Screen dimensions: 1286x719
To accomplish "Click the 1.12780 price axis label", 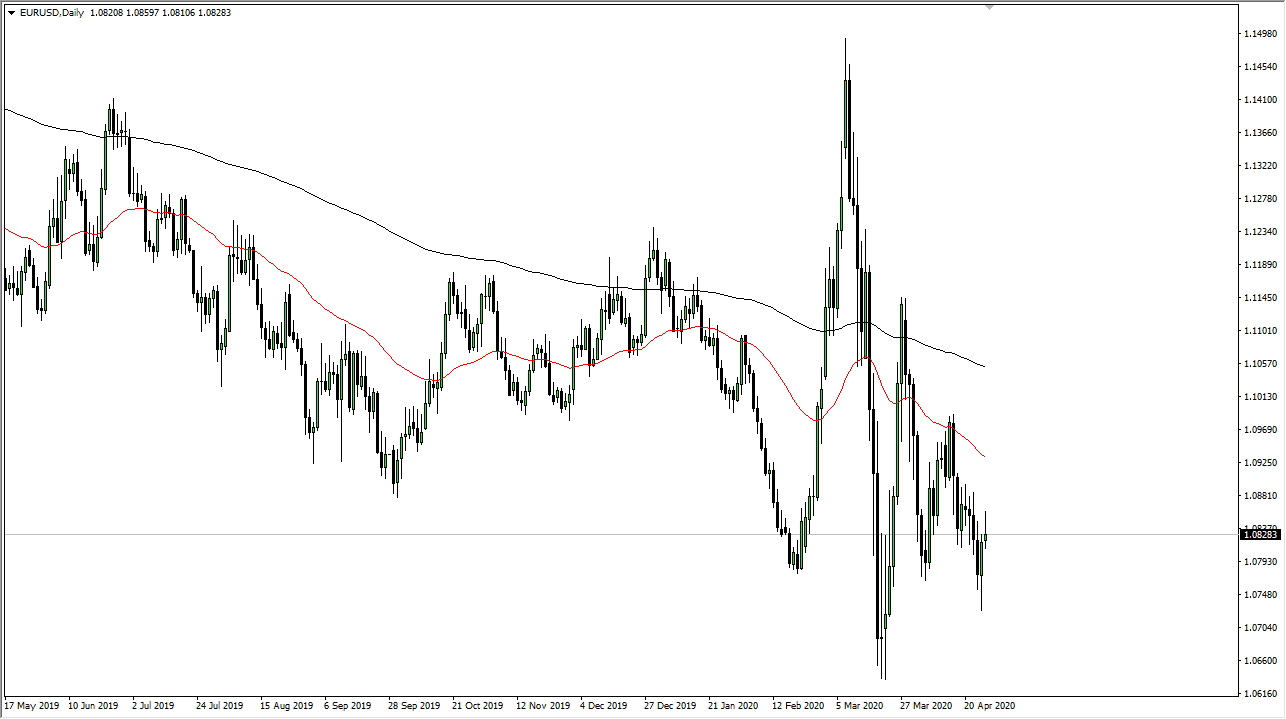I will pos(1261,199).
